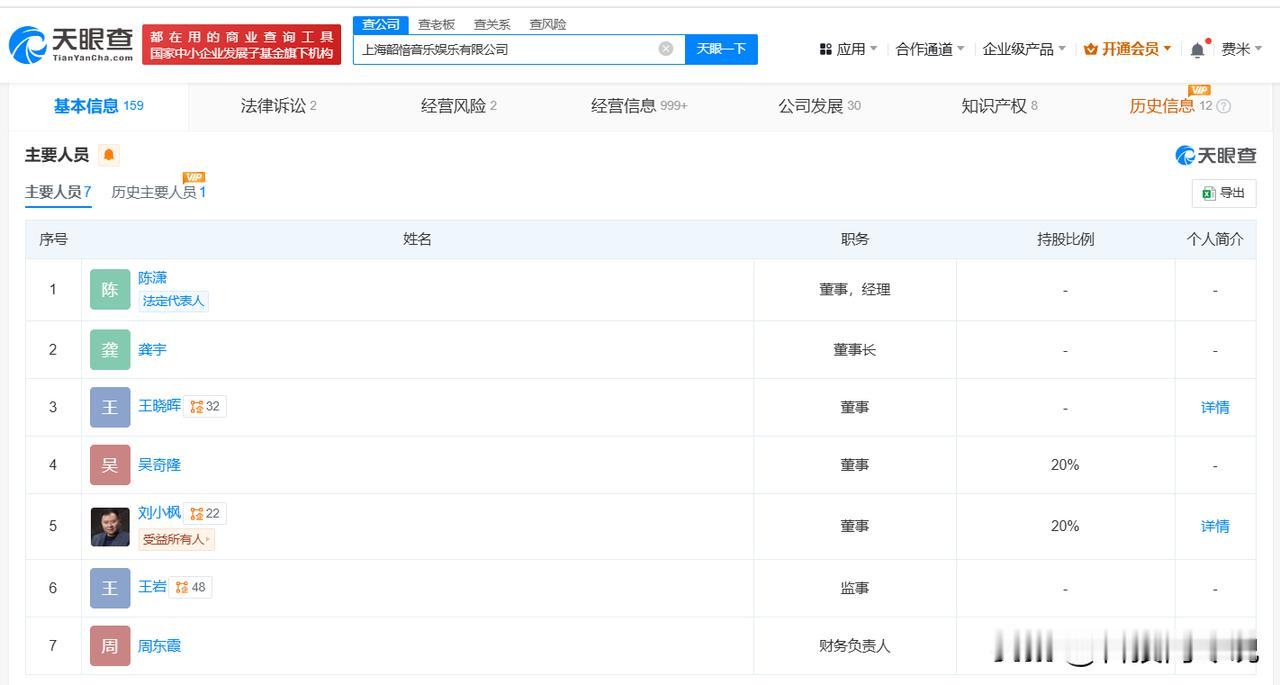The image size is (1280, 685).
Task: Click the 董事，经理 position cell
Action: point(855,290)
